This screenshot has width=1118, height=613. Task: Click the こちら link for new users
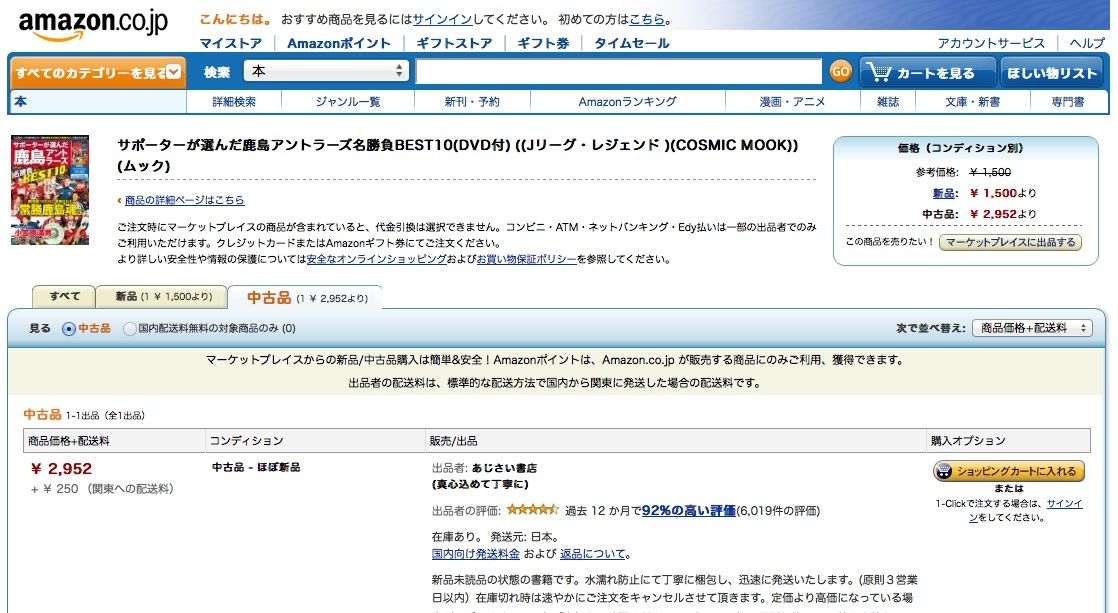647,19
